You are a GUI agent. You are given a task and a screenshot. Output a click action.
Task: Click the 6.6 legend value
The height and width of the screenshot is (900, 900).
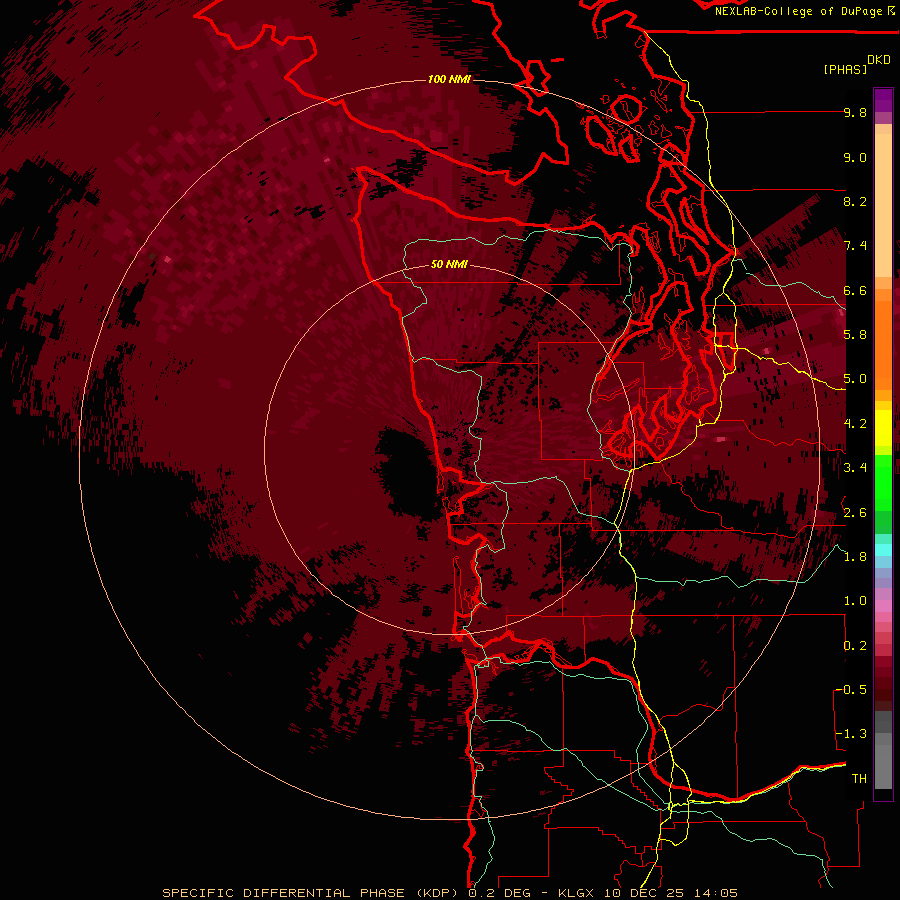(x=855, y=290)
